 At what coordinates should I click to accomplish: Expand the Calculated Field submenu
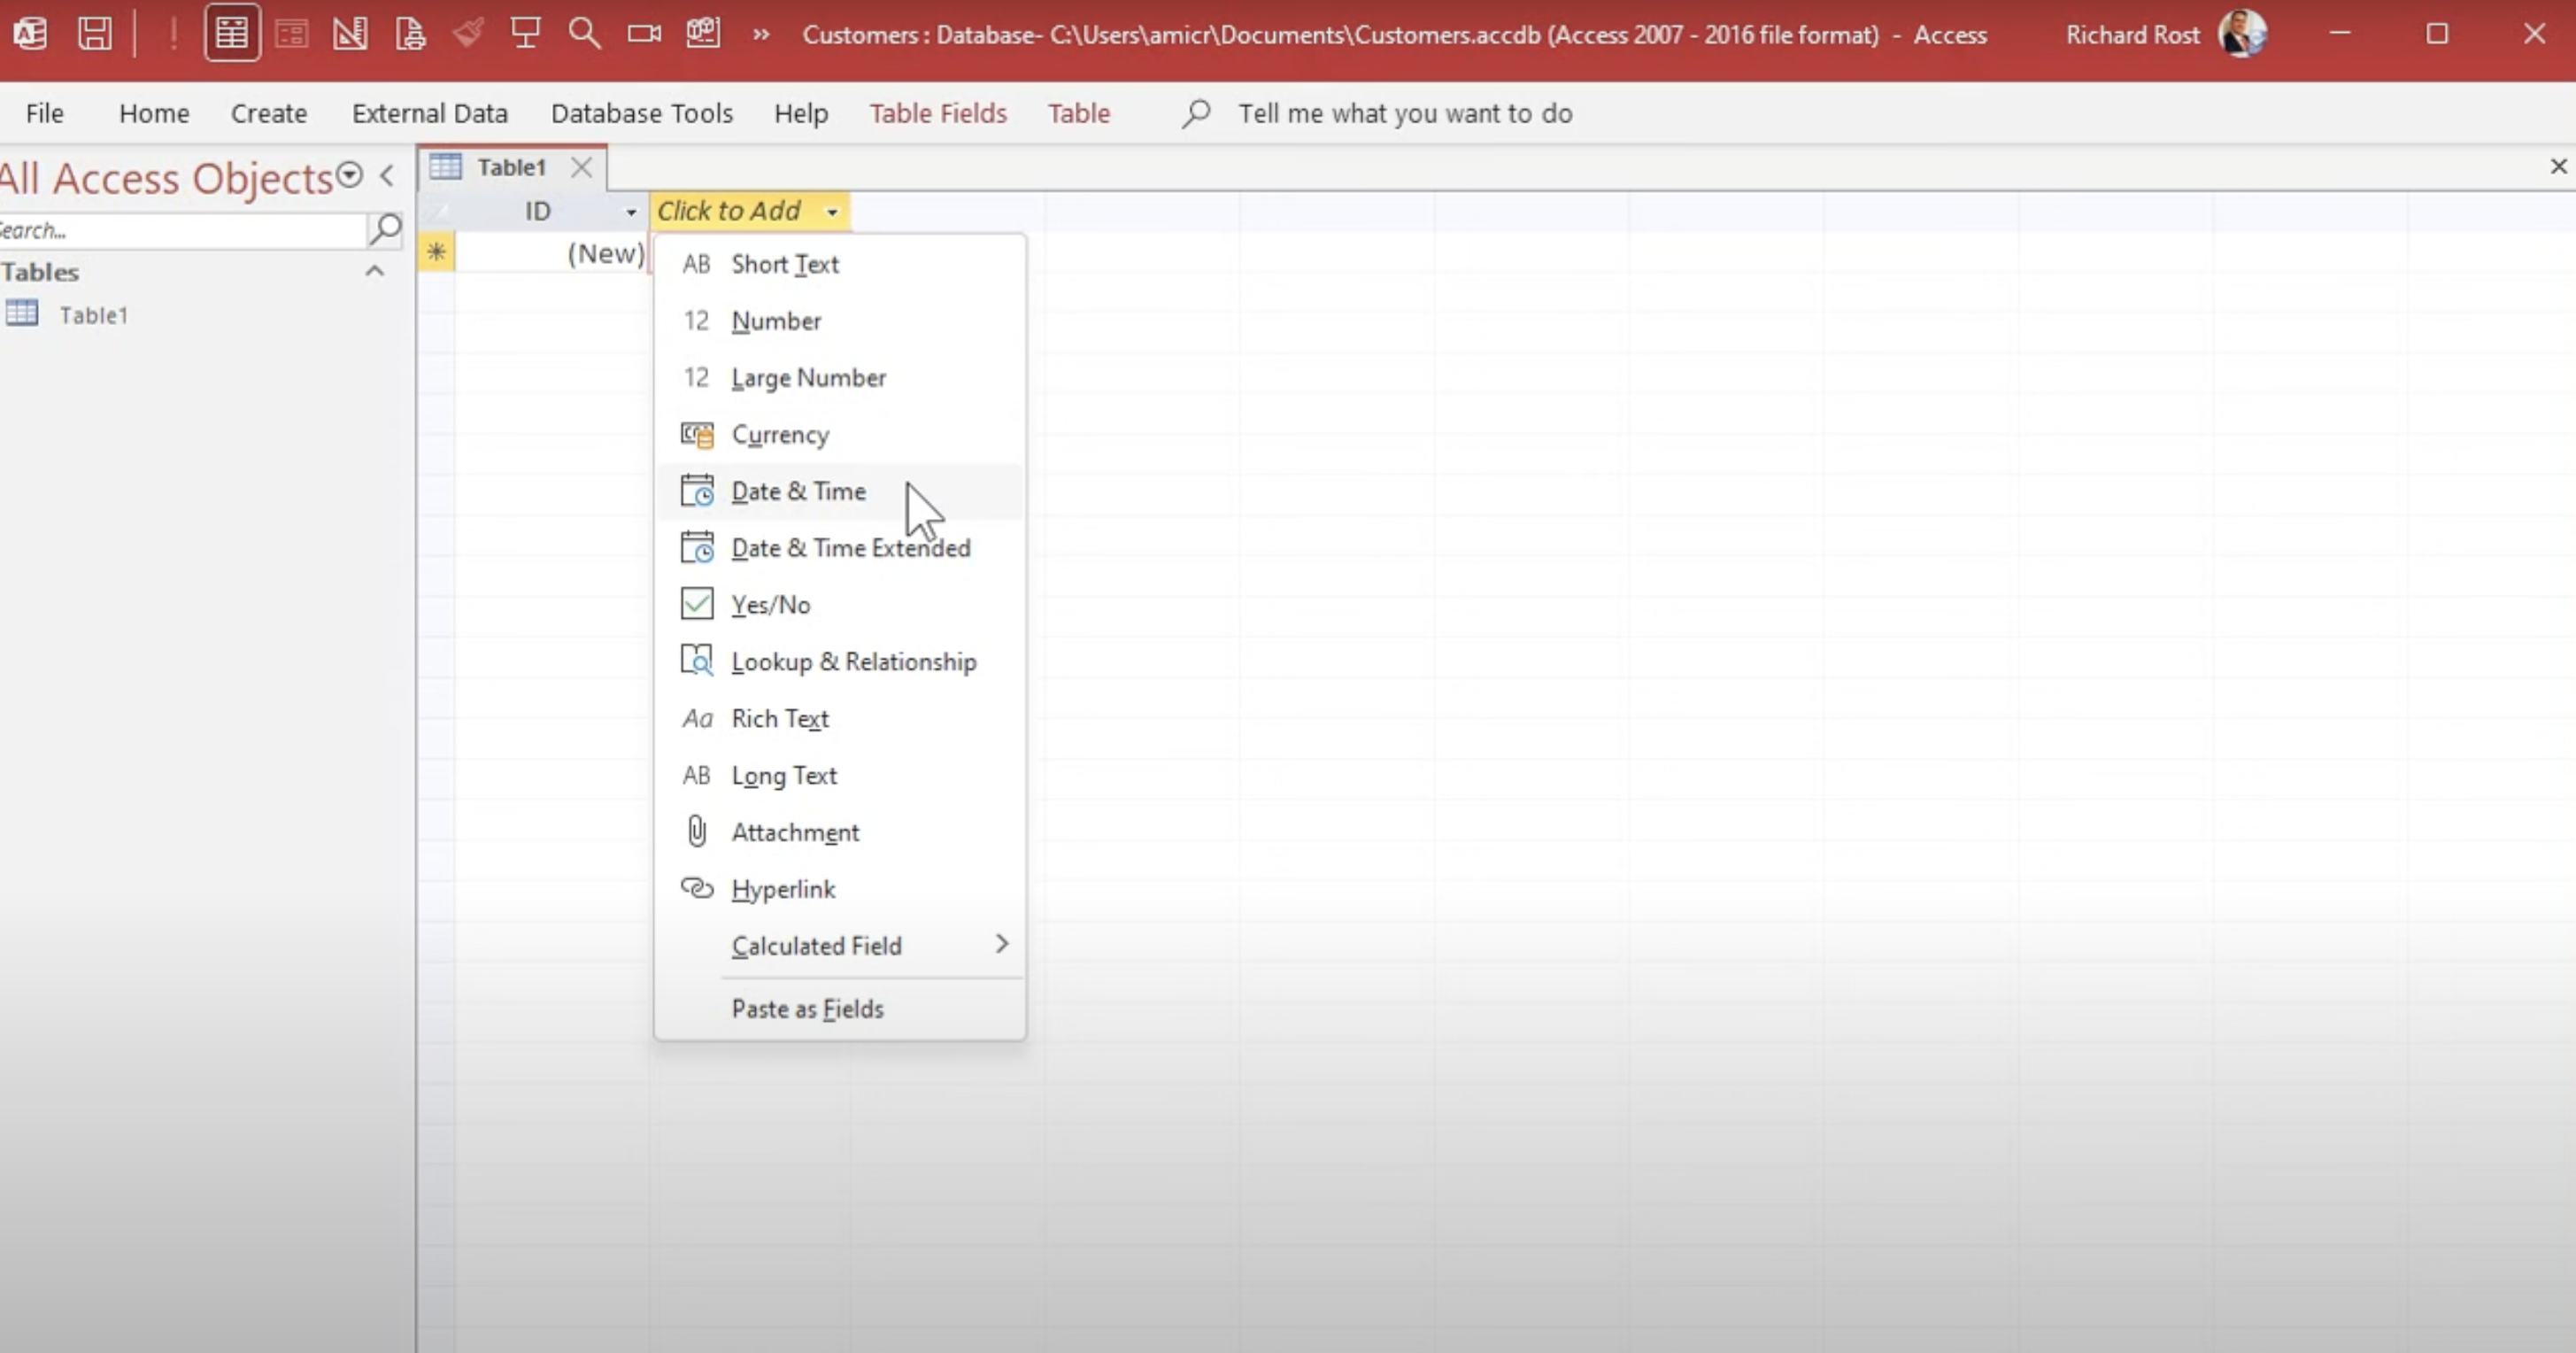point(839,945)
